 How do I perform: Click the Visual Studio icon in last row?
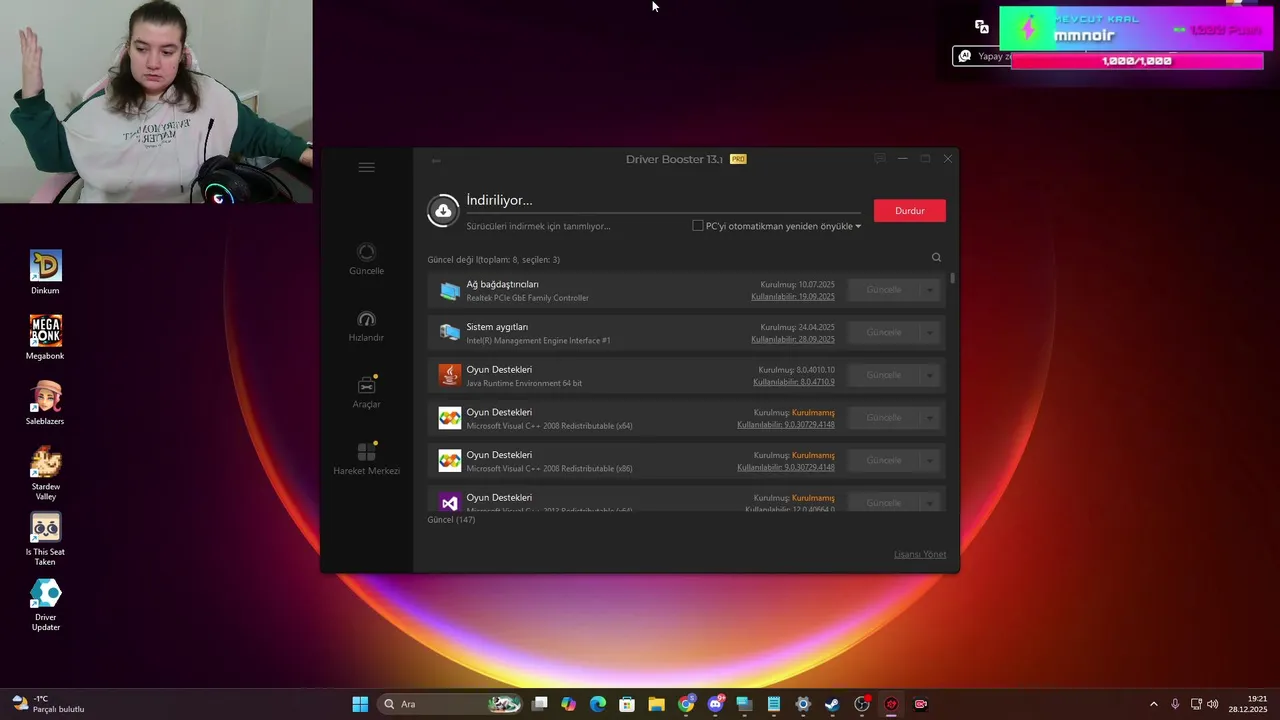(450, 502)
